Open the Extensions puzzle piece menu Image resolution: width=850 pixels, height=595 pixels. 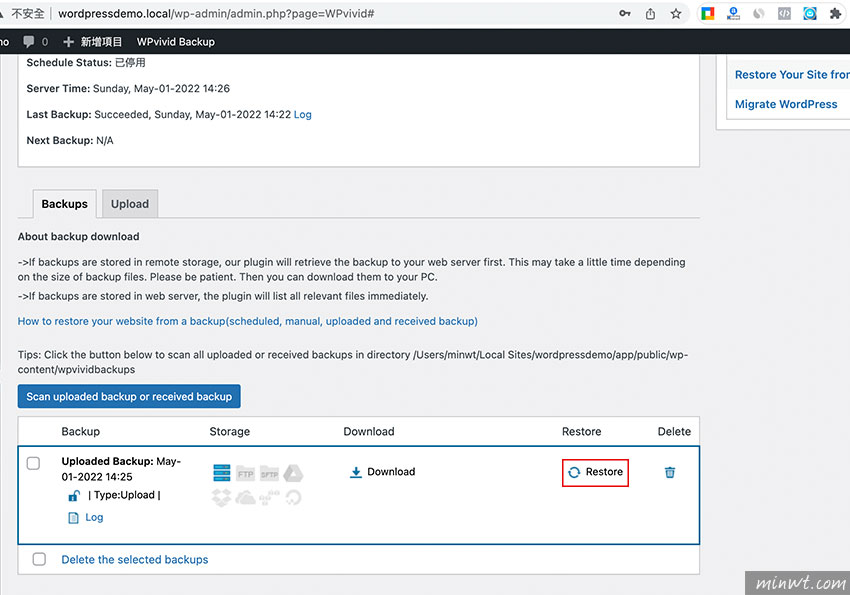[835, 14]
